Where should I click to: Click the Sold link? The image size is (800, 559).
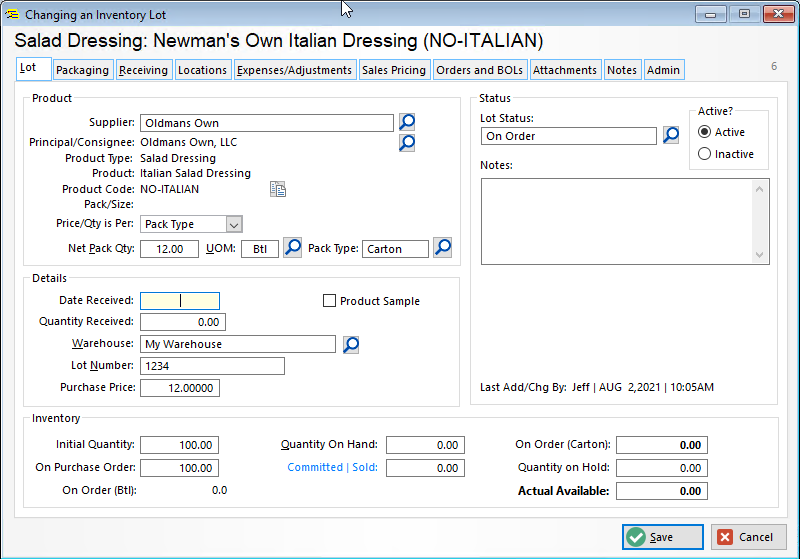[x=365, y=467]
